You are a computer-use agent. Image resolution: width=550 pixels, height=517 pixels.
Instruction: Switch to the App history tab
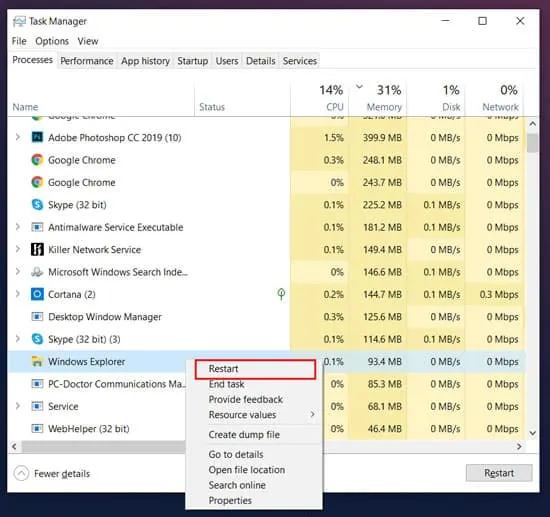[x=145, y=61]
